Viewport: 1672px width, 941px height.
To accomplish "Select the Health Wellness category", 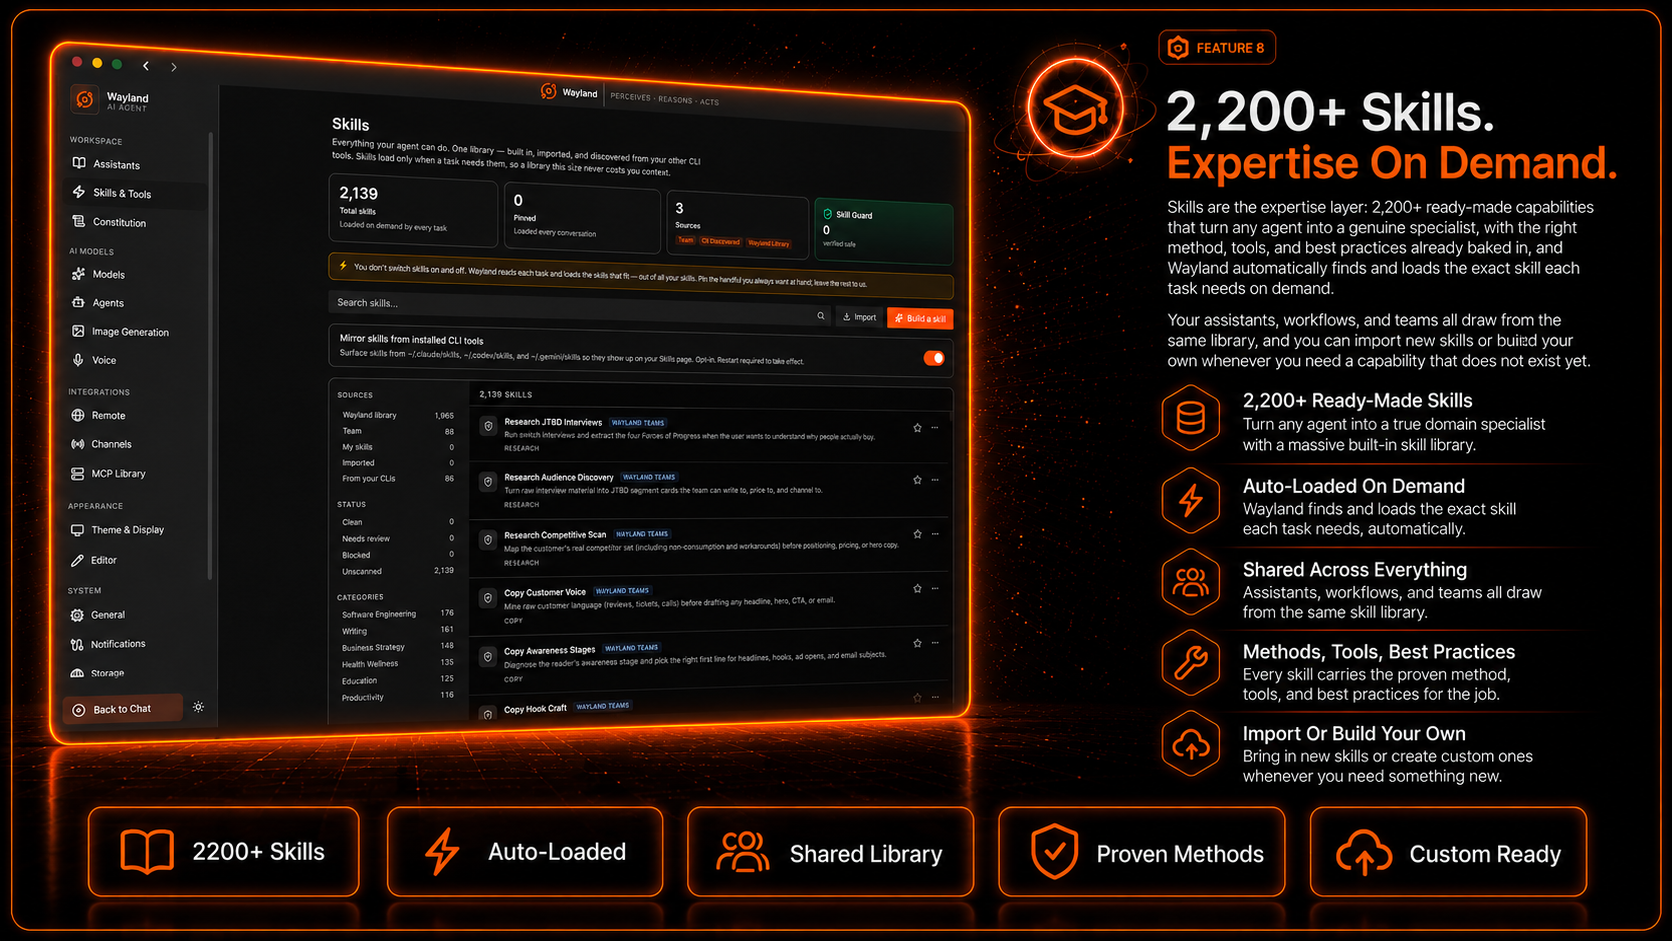I will (397, 663).
